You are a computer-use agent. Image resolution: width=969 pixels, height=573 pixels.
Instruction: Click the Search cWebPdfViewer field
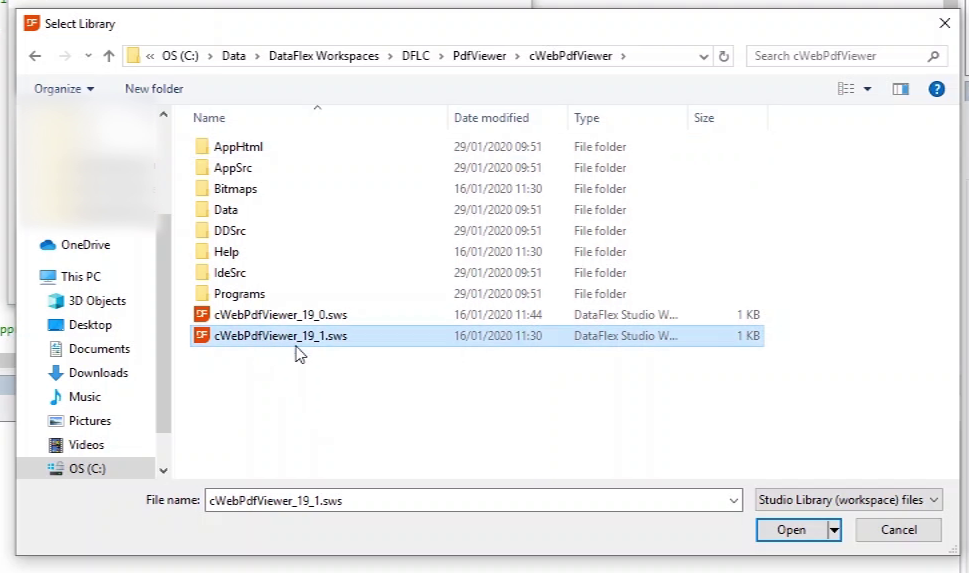point(836,56)
